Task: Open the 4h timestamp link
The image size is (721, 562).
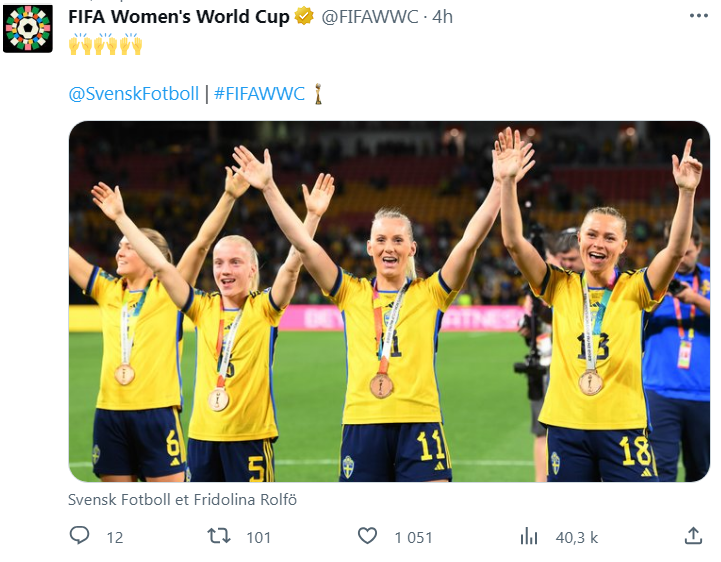Action: coord(442,17)
